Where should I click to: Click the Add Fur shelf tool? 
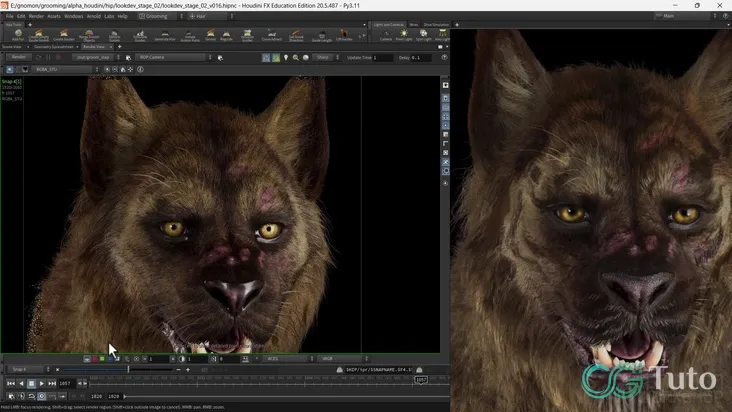pos(18,35)
